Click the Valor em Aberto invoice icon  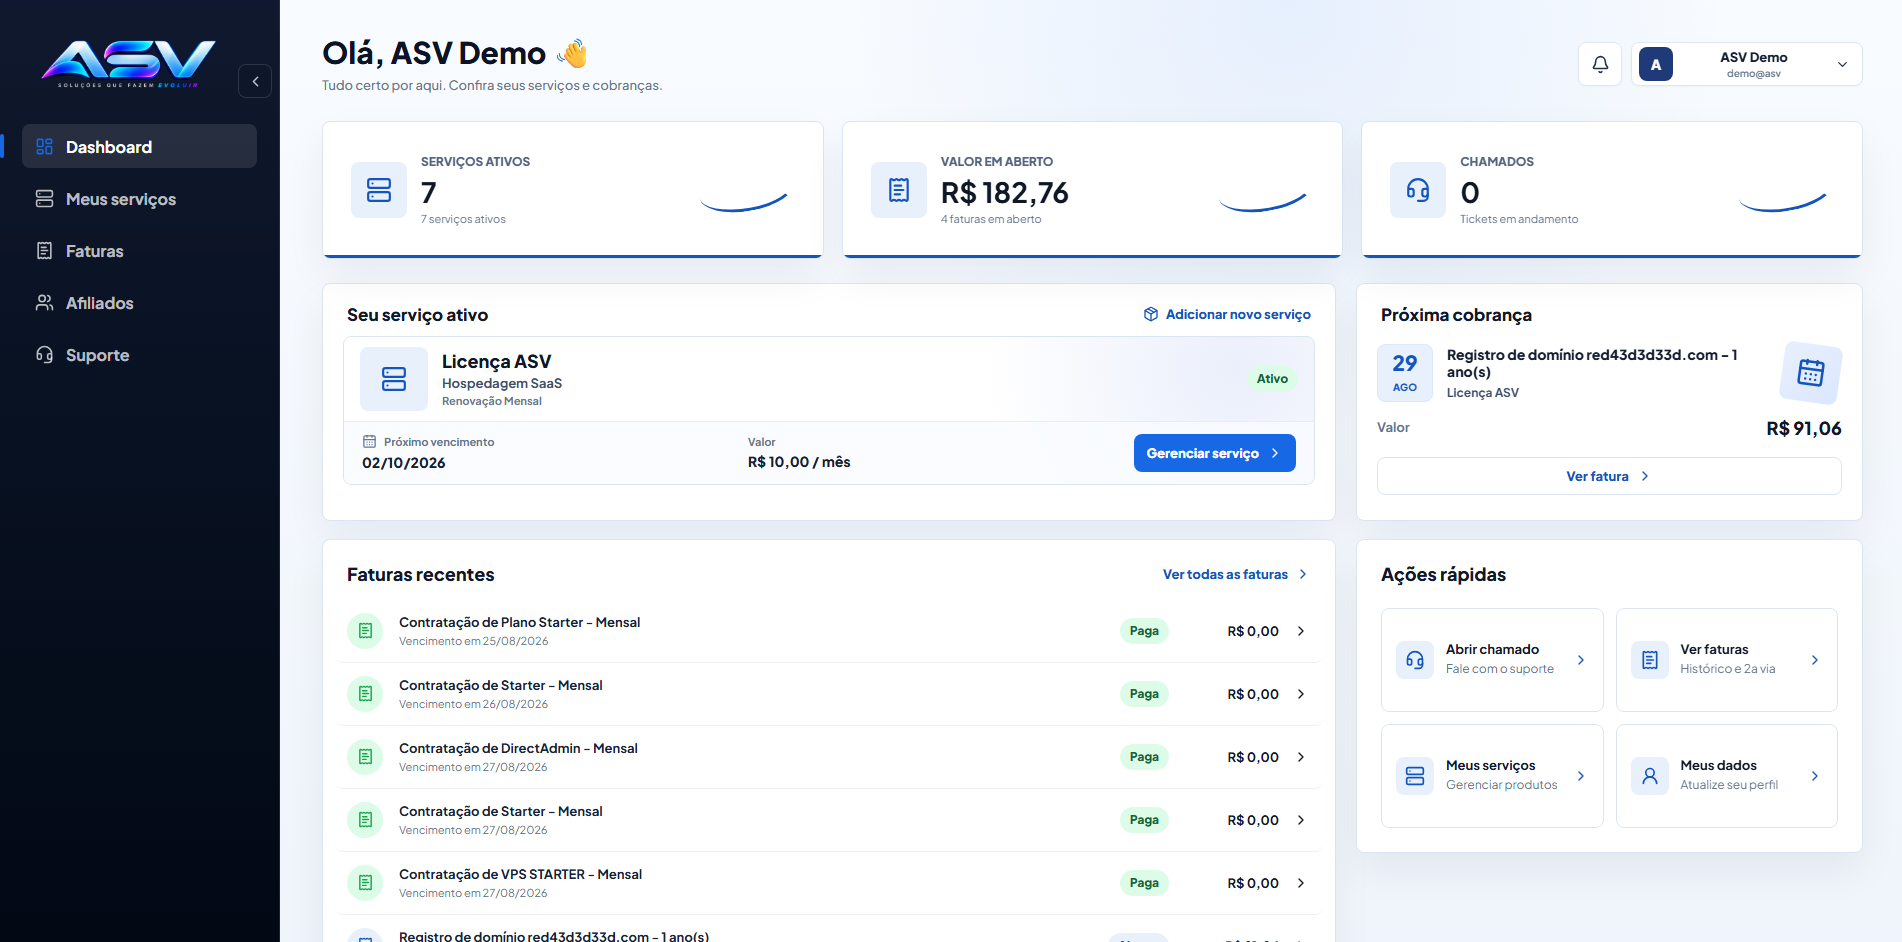point(899,190)
